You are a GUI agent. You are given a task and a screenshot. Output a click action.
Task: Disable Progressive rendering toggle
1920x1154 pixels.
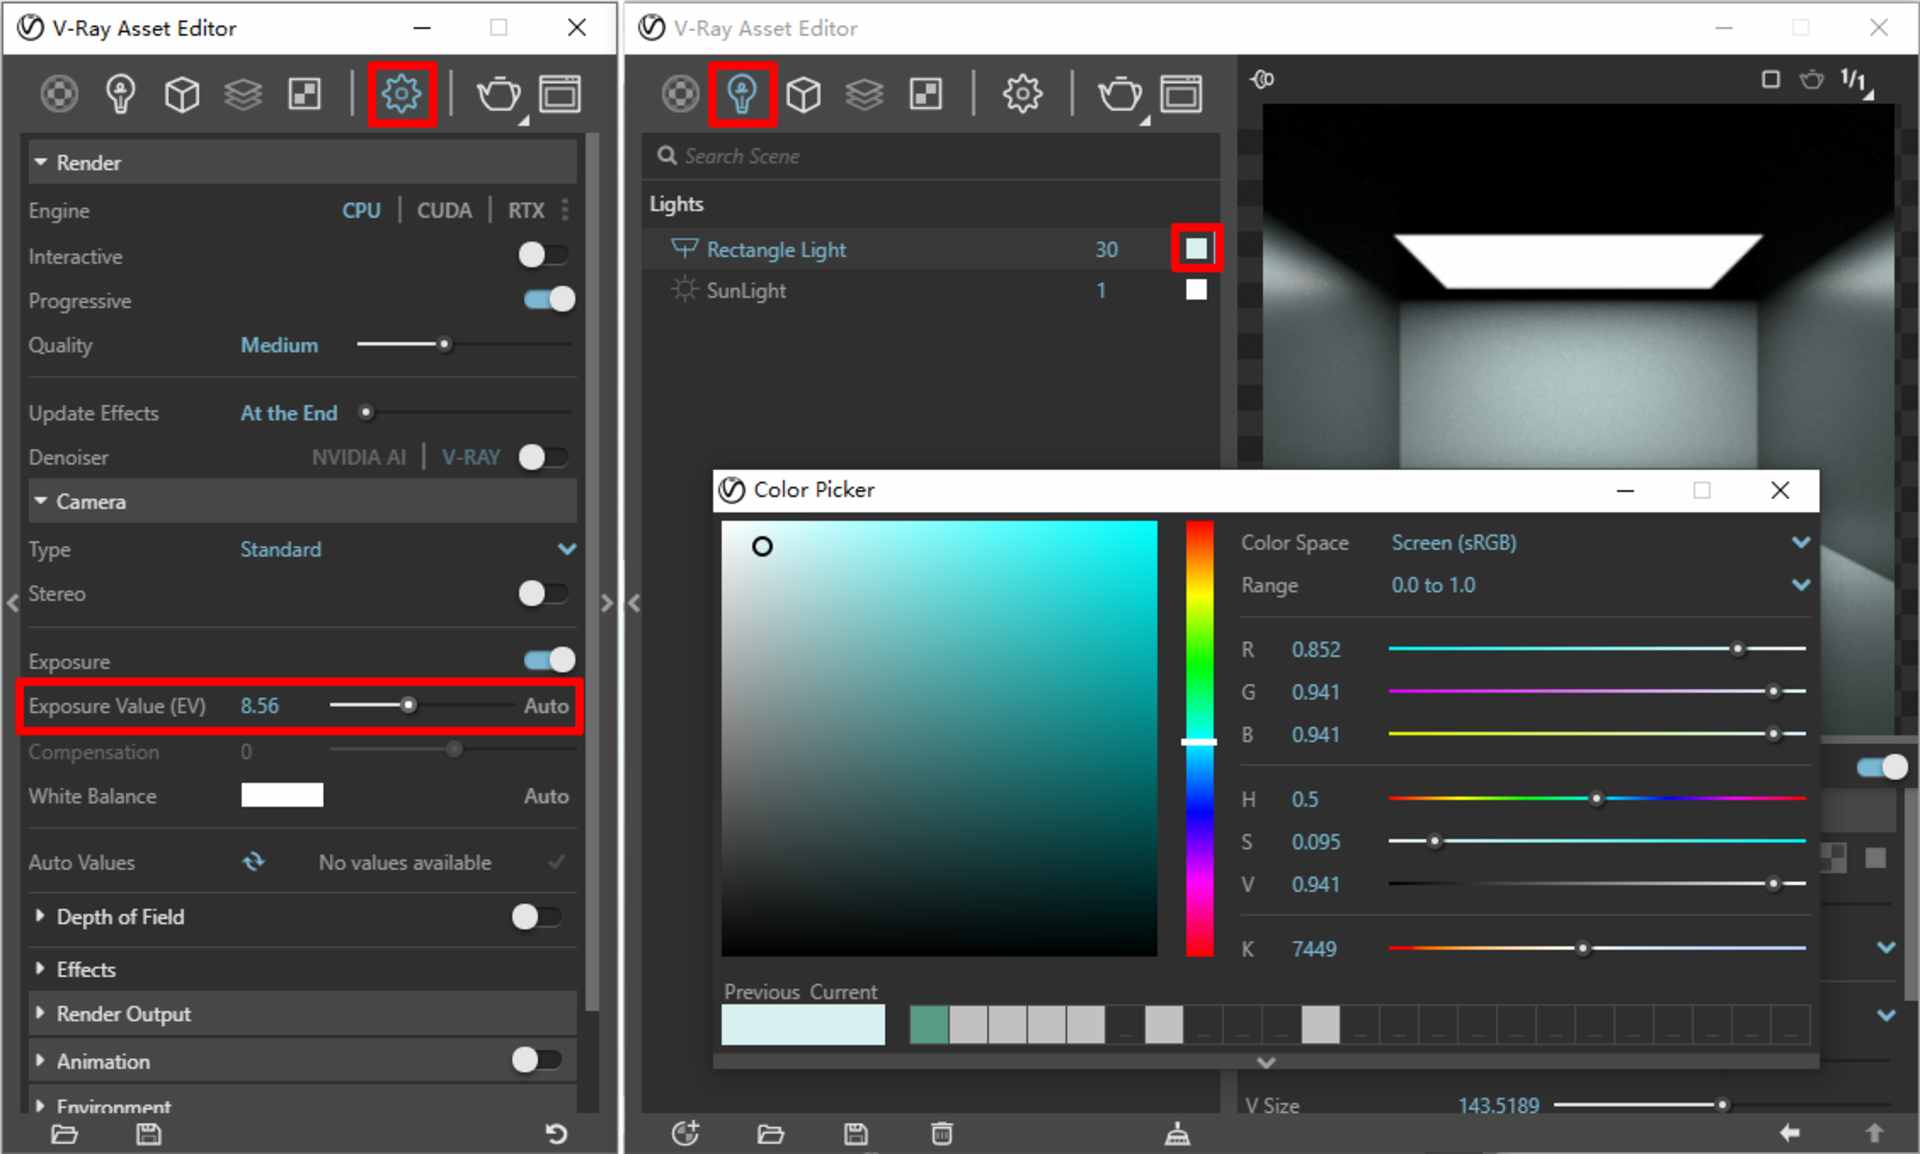(549, 300)
